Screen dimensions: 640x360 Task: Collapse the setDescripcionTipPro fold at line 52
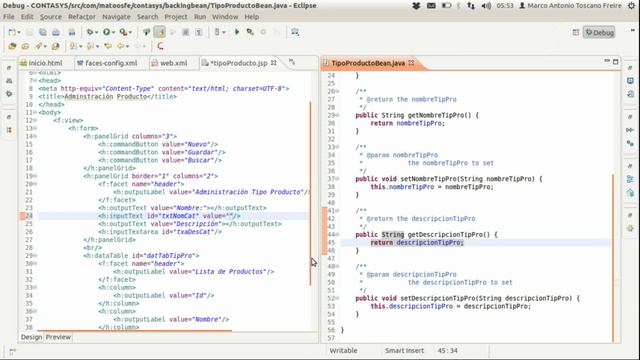click(338, 298)
